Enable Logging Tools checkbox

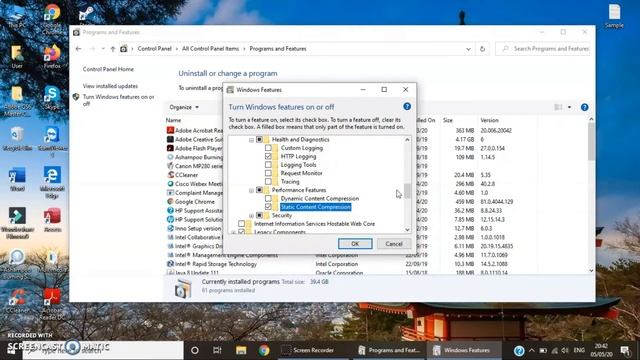coord(268,165)
